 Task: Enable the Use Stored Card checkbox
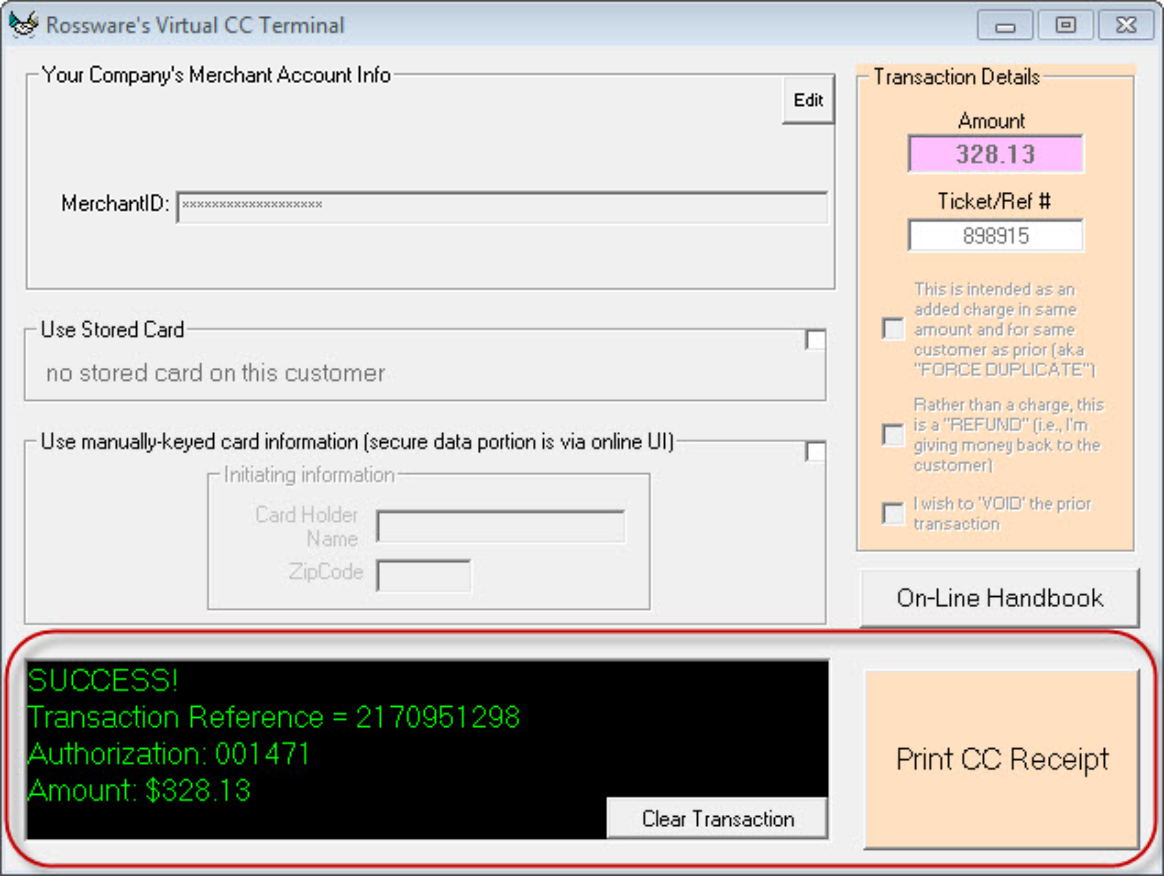pyautogui.click(x=815, y=340)
